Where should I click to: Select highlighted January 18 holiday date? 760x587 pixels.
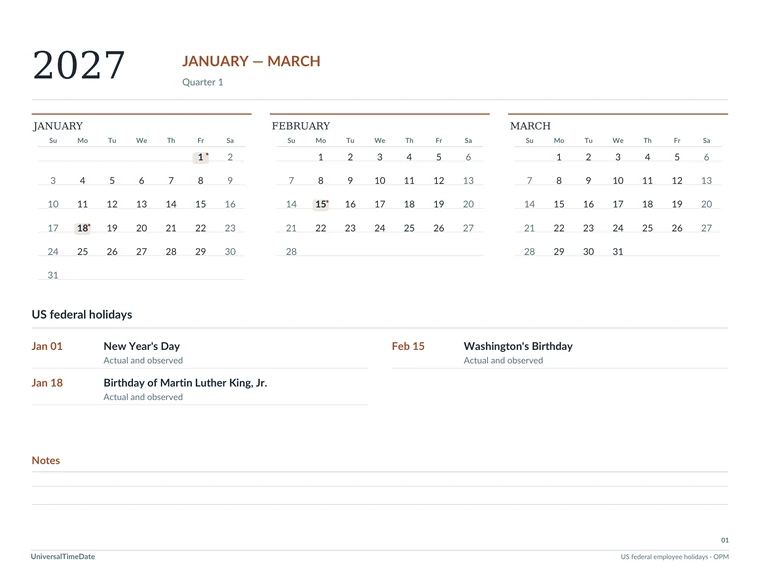(x=83, y=228)
